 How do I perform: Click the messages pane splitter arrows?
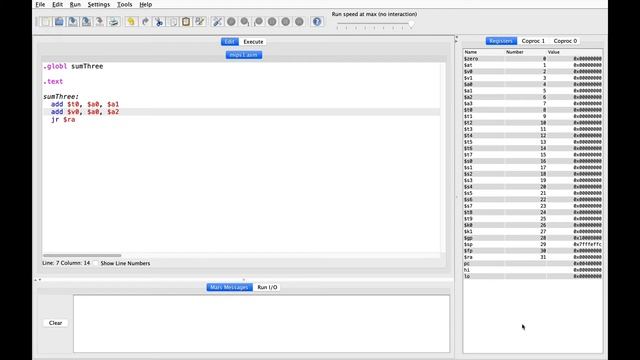coord(38,280)
